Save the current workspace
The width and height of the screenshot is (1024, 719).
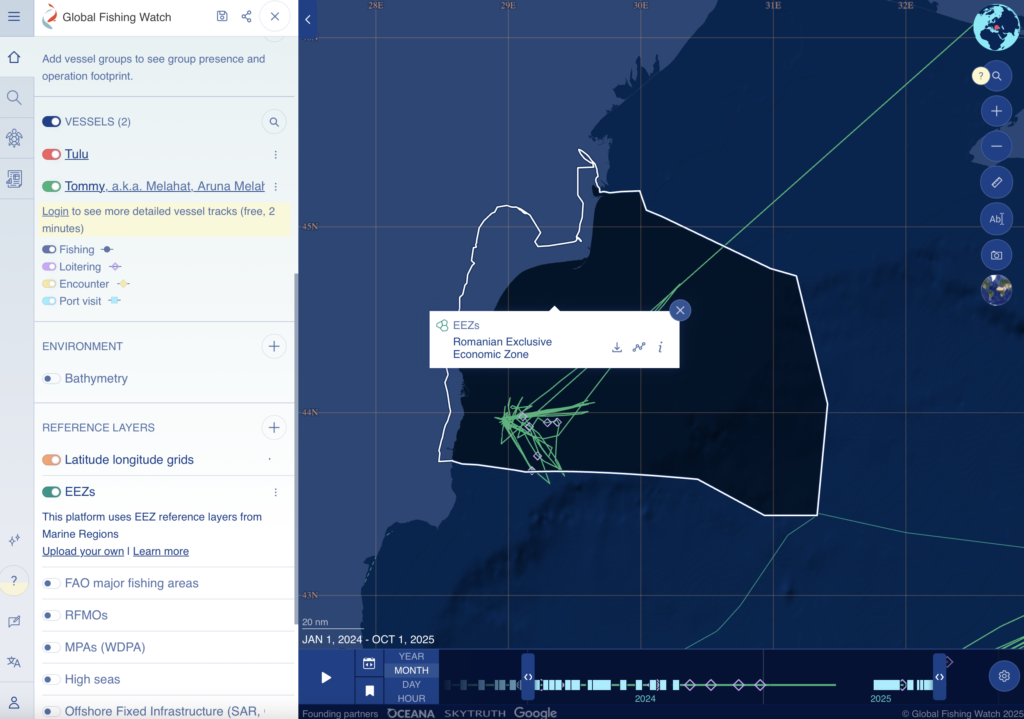pos(222,17)
